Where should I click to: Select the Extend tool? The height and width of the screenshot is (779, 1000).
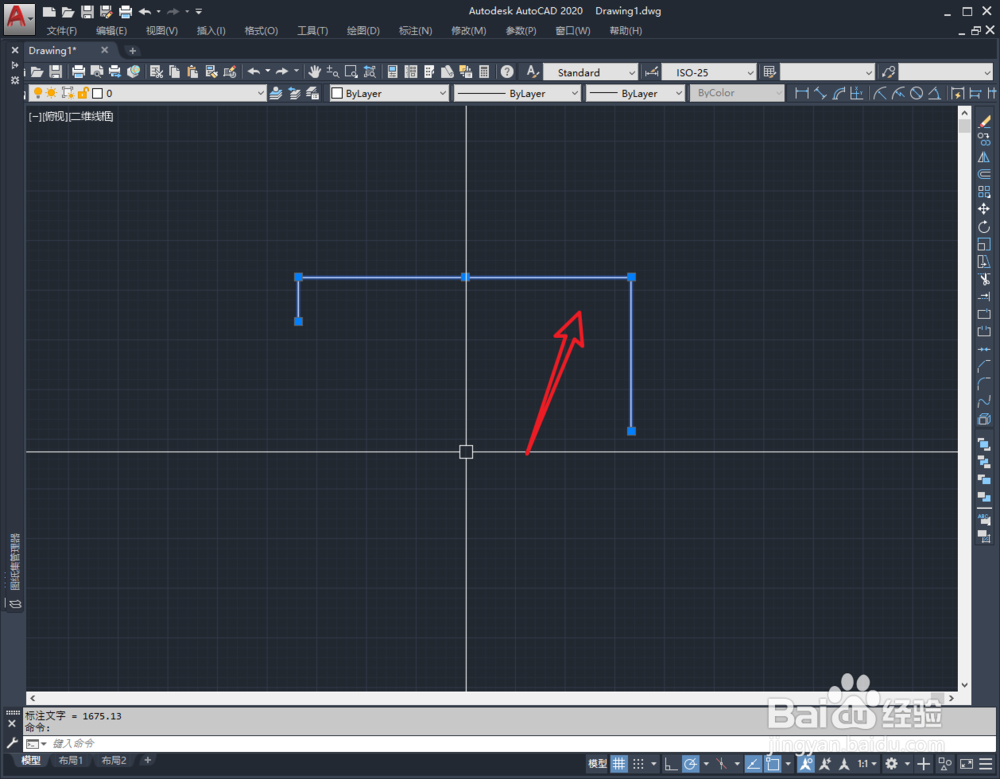point(984,297)
